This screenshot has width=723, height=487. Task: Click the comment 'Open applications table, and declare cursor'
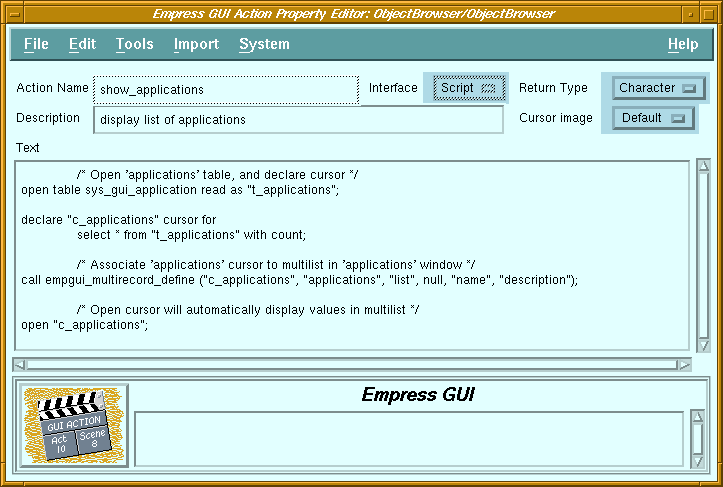[218, 175]
